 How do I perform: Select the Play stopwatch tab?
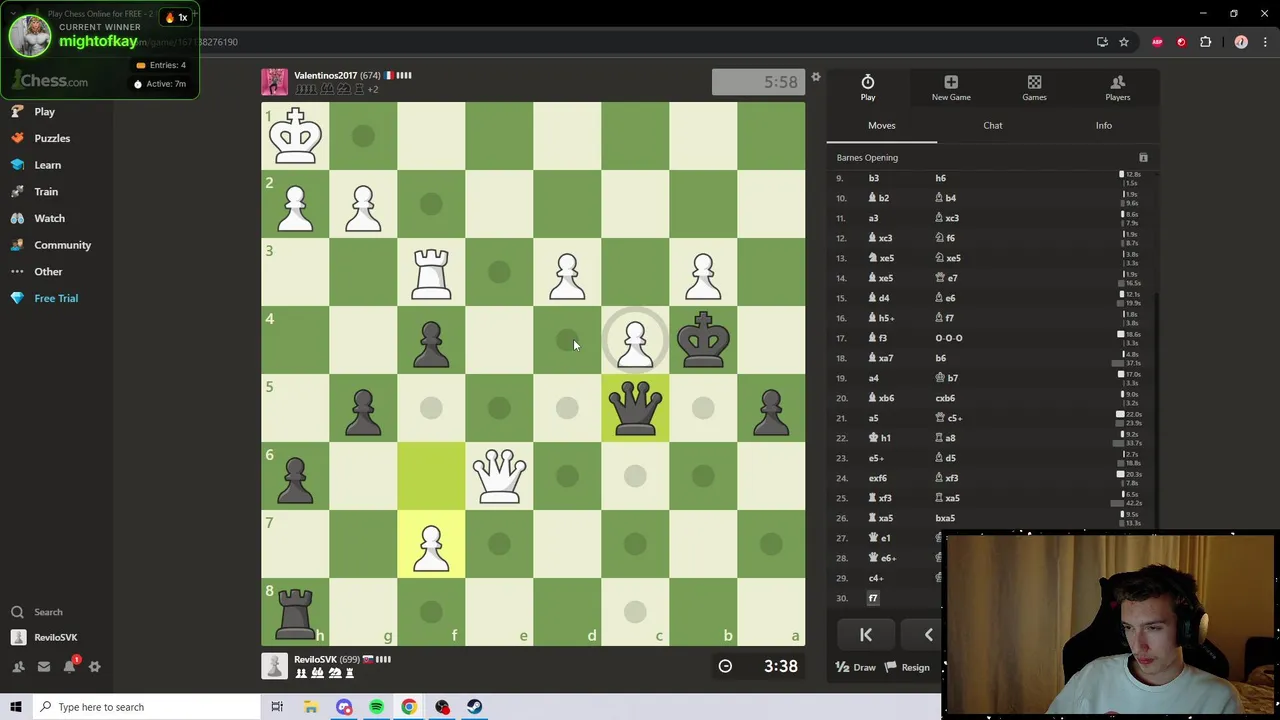(x=868, y=88)
